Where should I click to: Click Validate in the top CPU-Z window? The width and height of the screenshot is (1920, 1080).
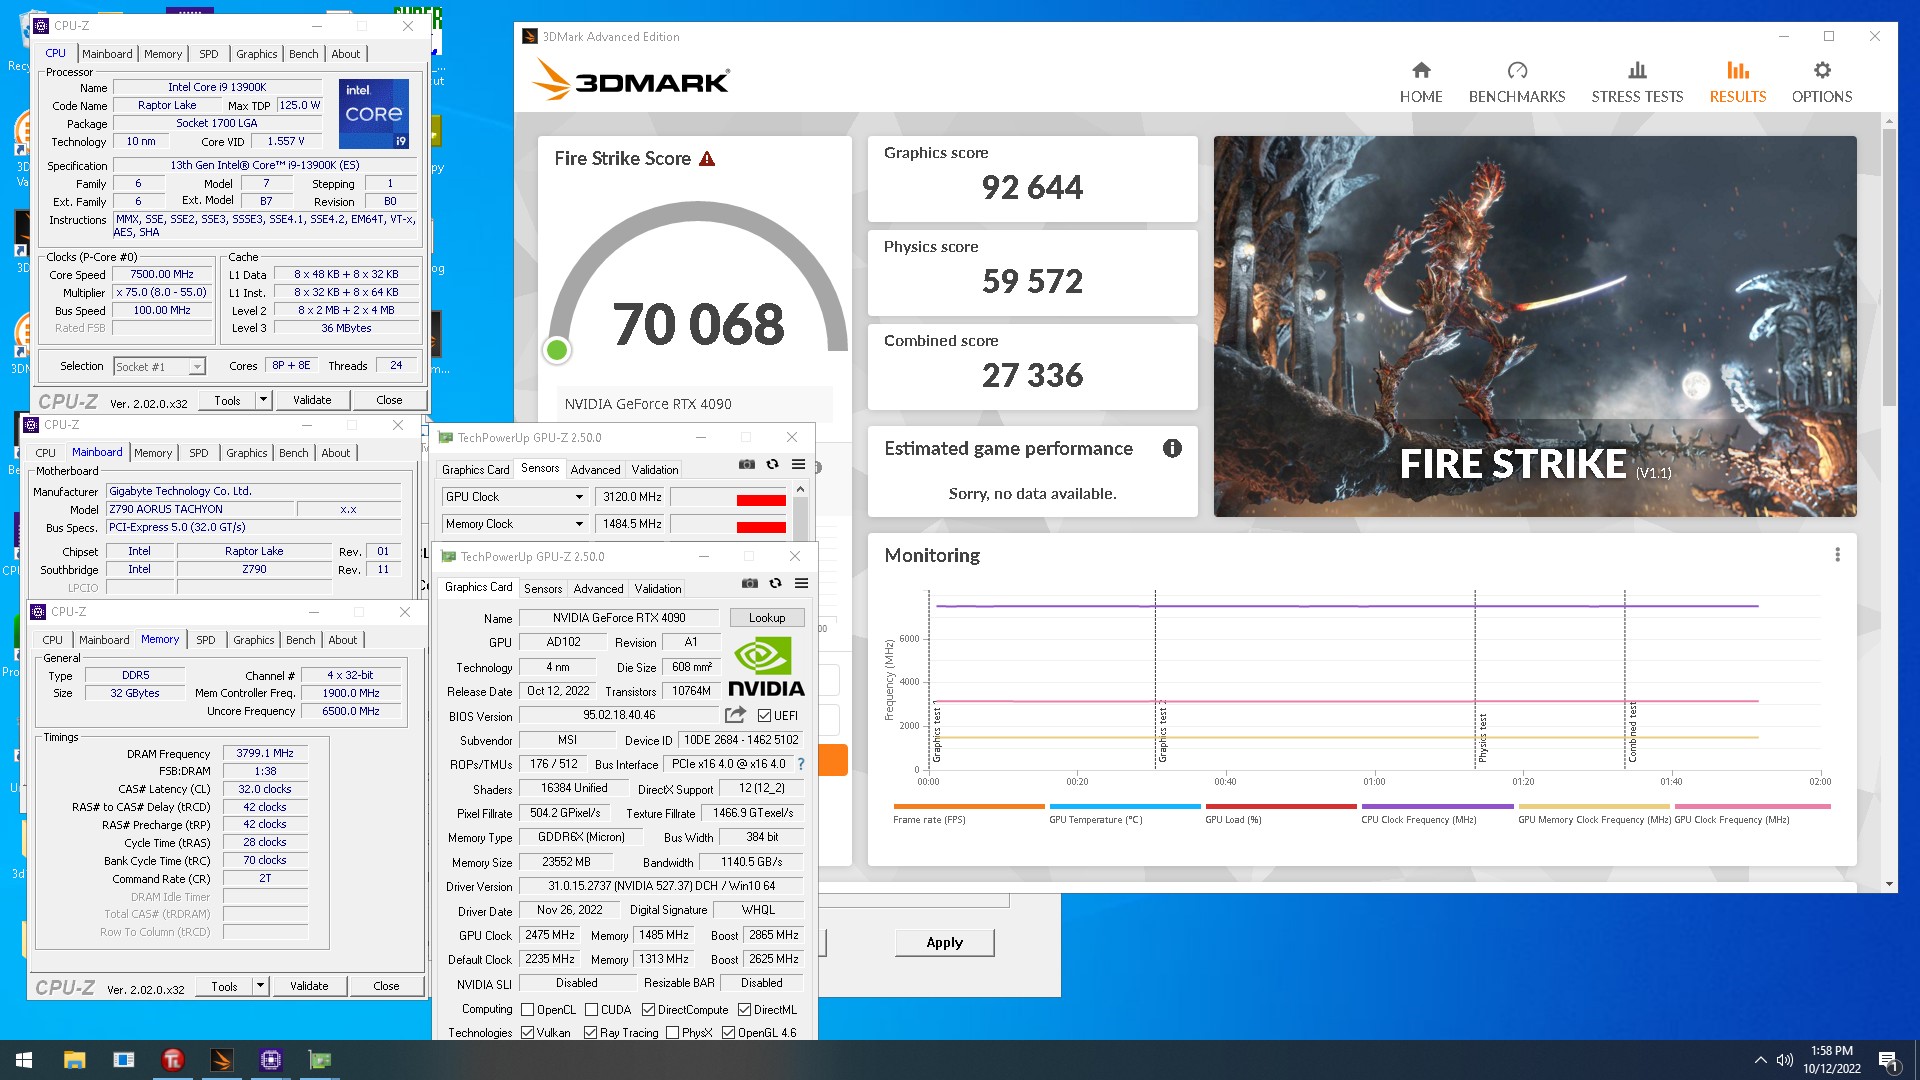(x=312, y=400)
